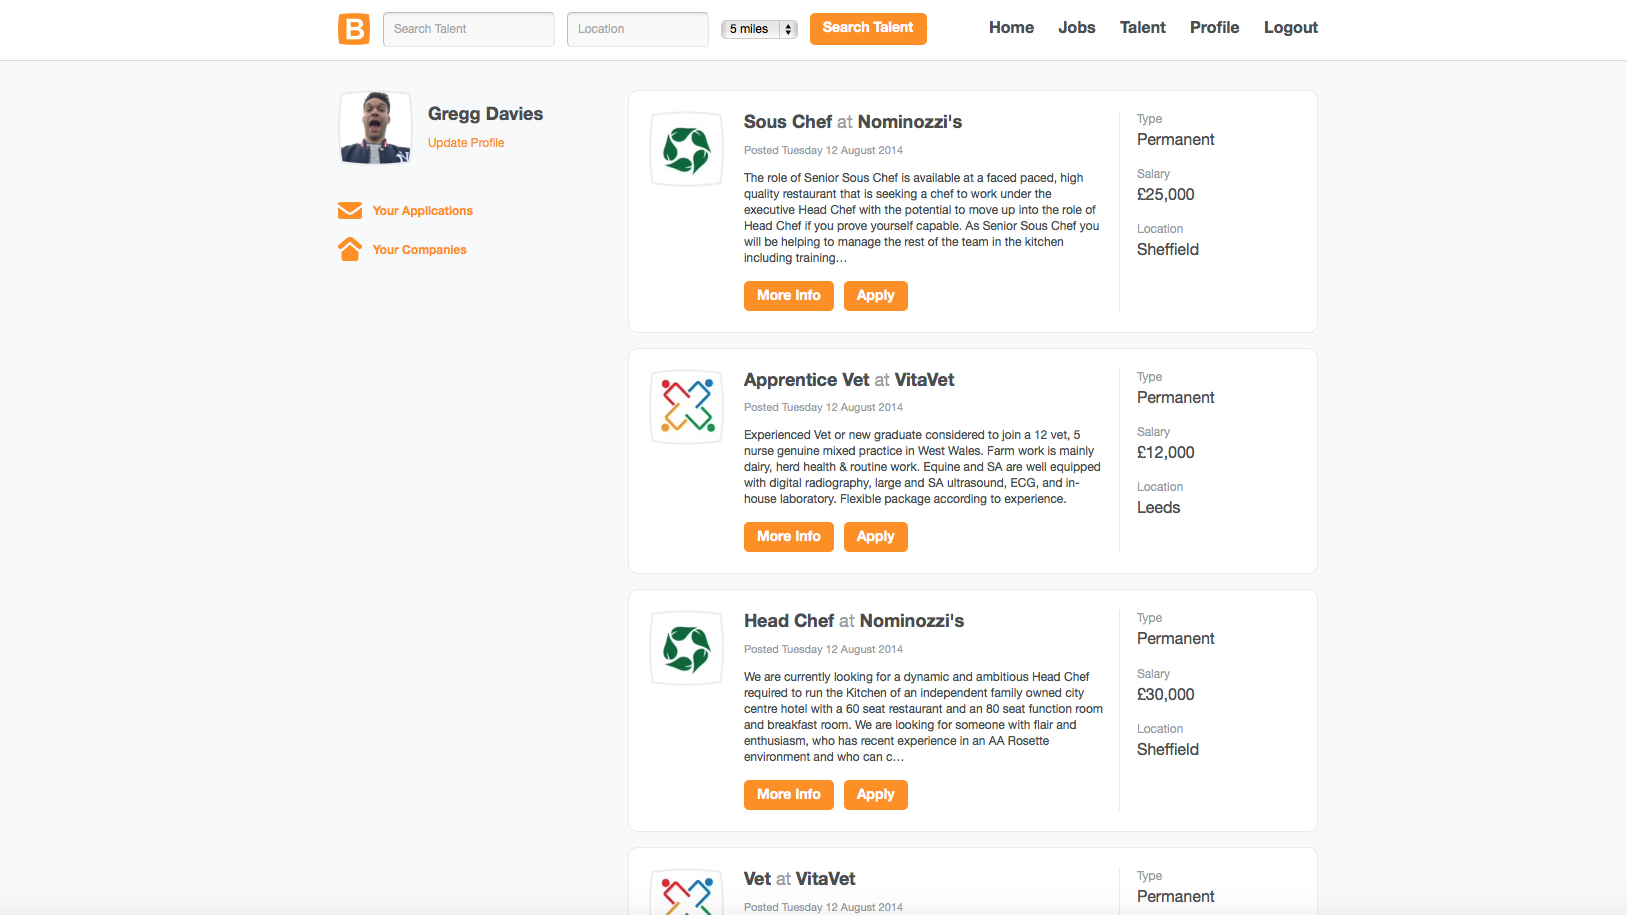Log out using the Logout link
The image size is (1627, 915).
pos(1290,28)
